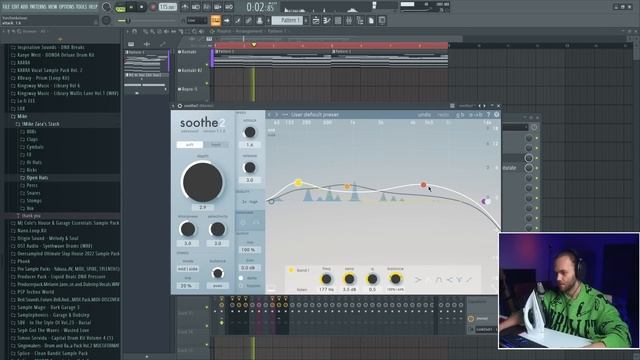Click the band gain knob showing 3.3 dB
This screenshot has height=360, width=640.
pos(349,279)
